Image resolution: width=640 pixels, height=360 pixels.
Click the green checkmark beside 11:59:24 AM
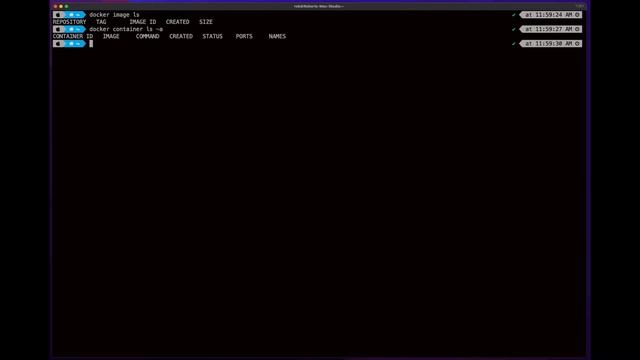click(x=514, y=15)
